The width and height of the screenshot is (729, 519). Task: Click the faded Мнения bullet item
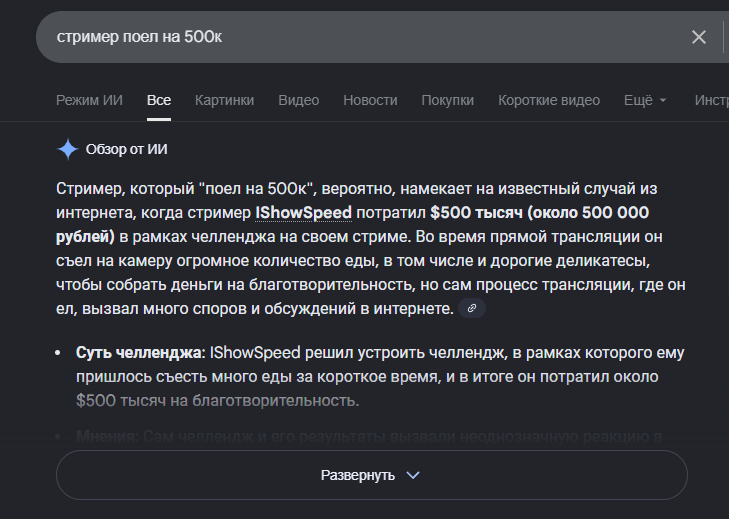click(x=108, y=436)
